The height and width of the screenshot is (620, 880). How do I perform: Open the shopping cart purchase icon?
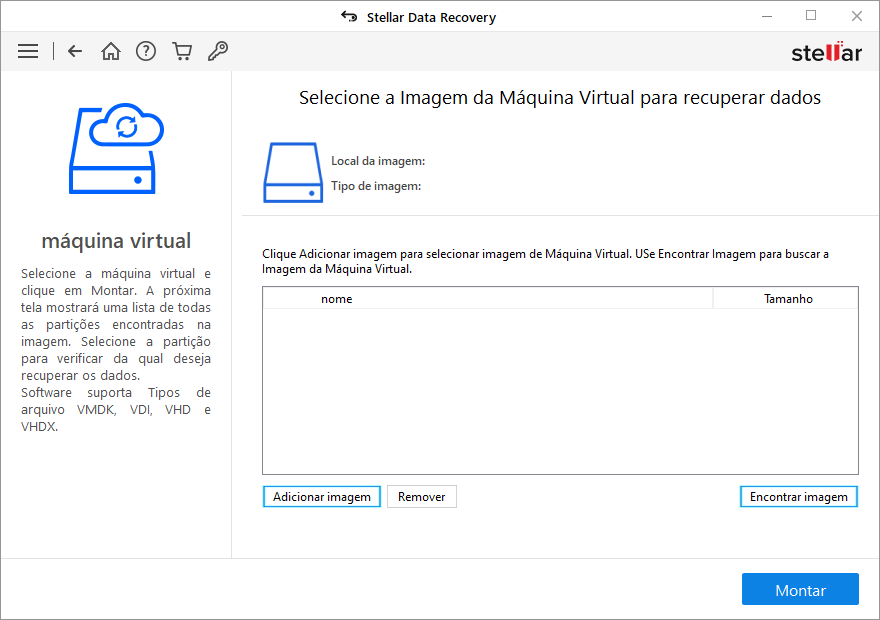tap(182, 52)
